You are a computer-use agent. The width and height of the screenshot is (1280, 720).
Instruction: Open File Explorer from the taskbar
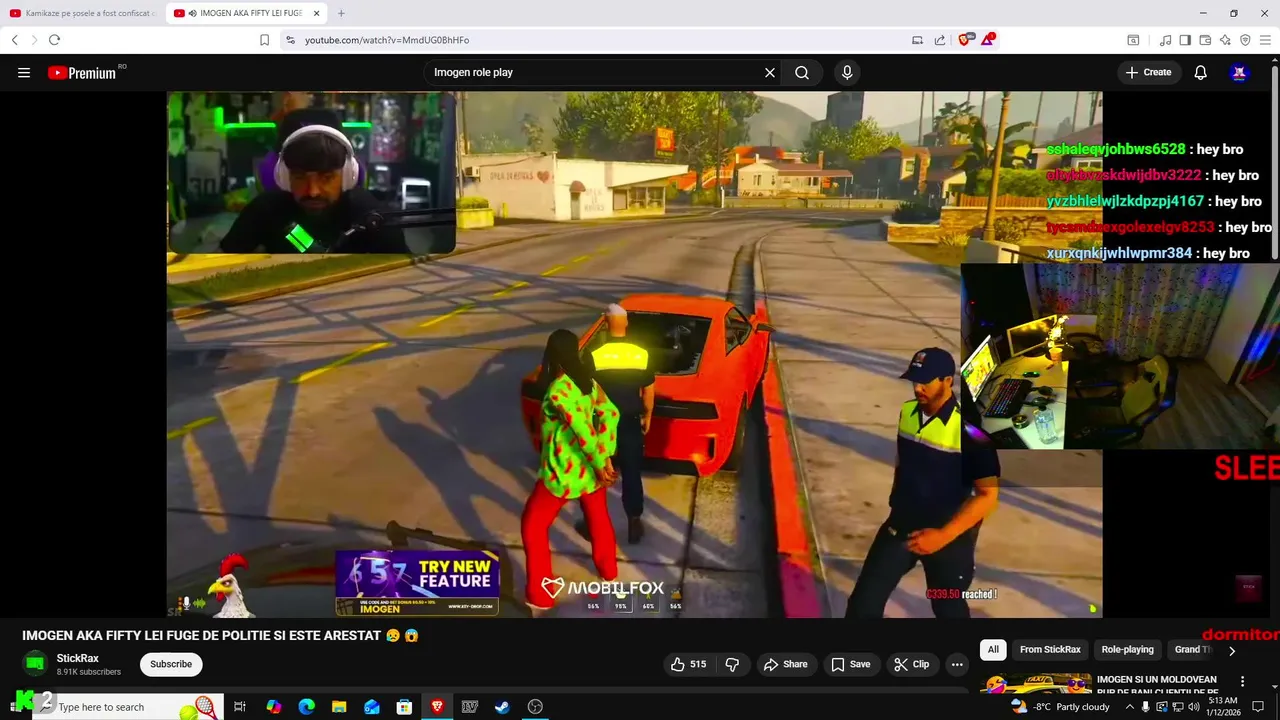pos(339,707)
